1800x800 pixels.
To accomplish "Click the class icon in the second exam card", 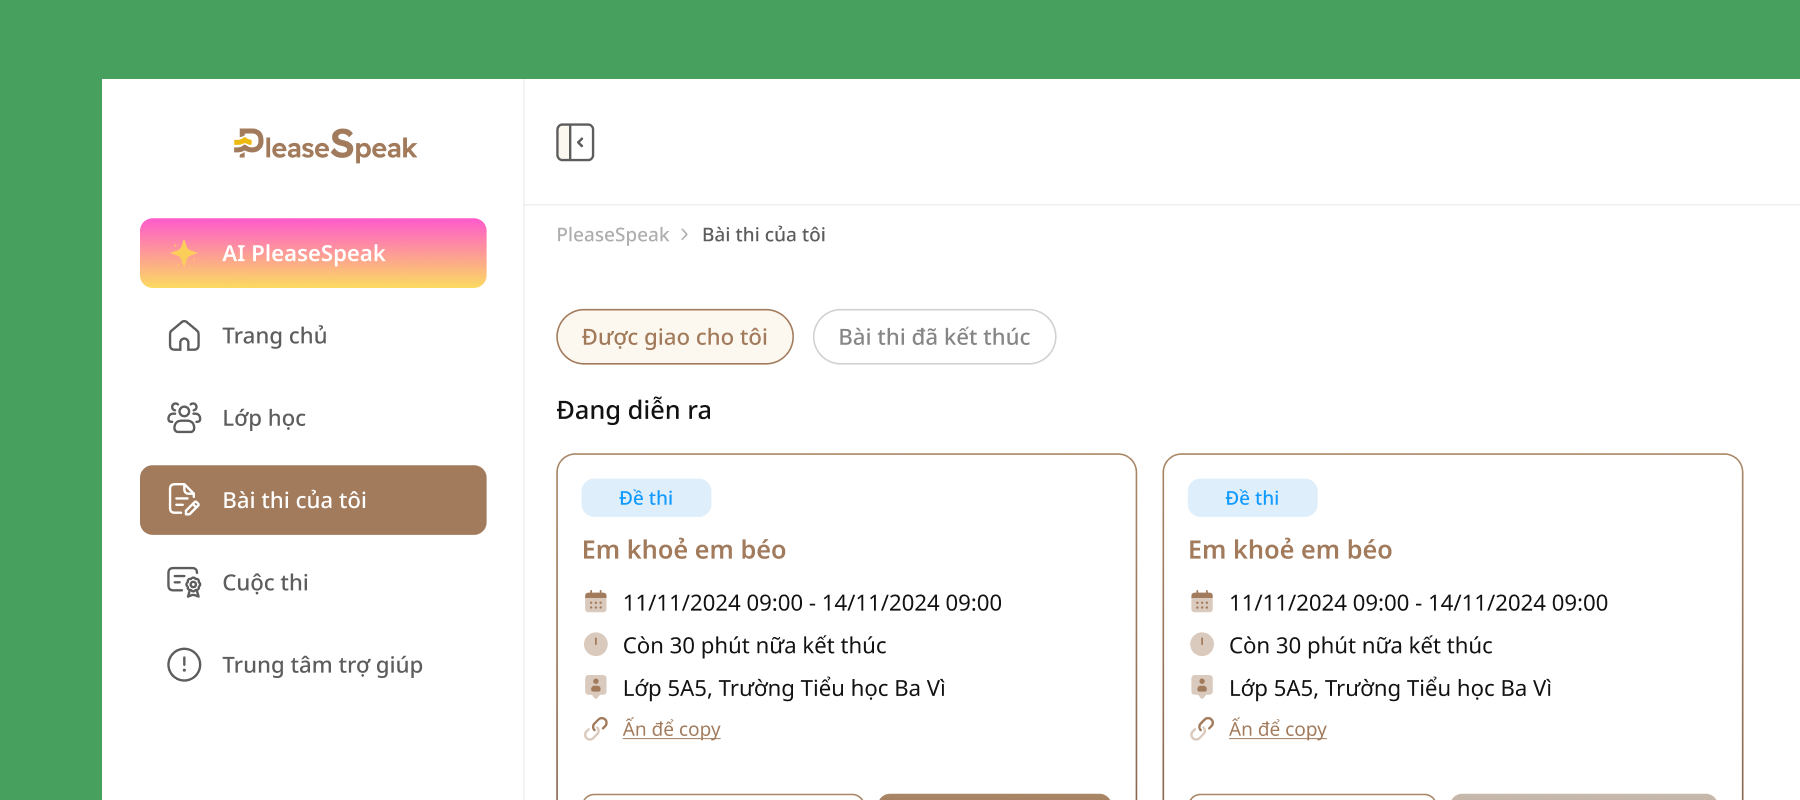I will [x=1202, y=687].
